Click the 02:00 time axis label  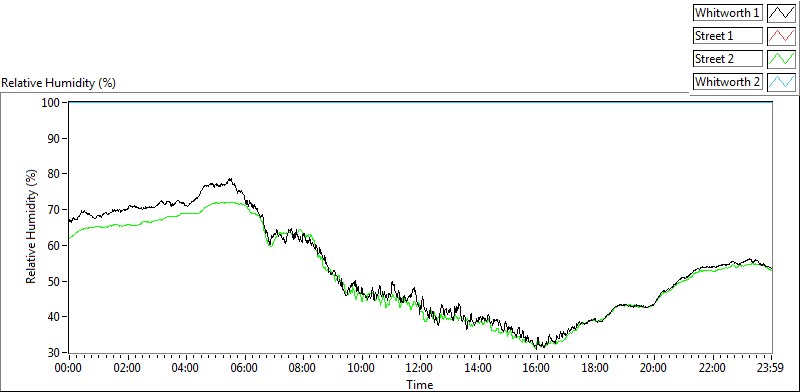128,367
